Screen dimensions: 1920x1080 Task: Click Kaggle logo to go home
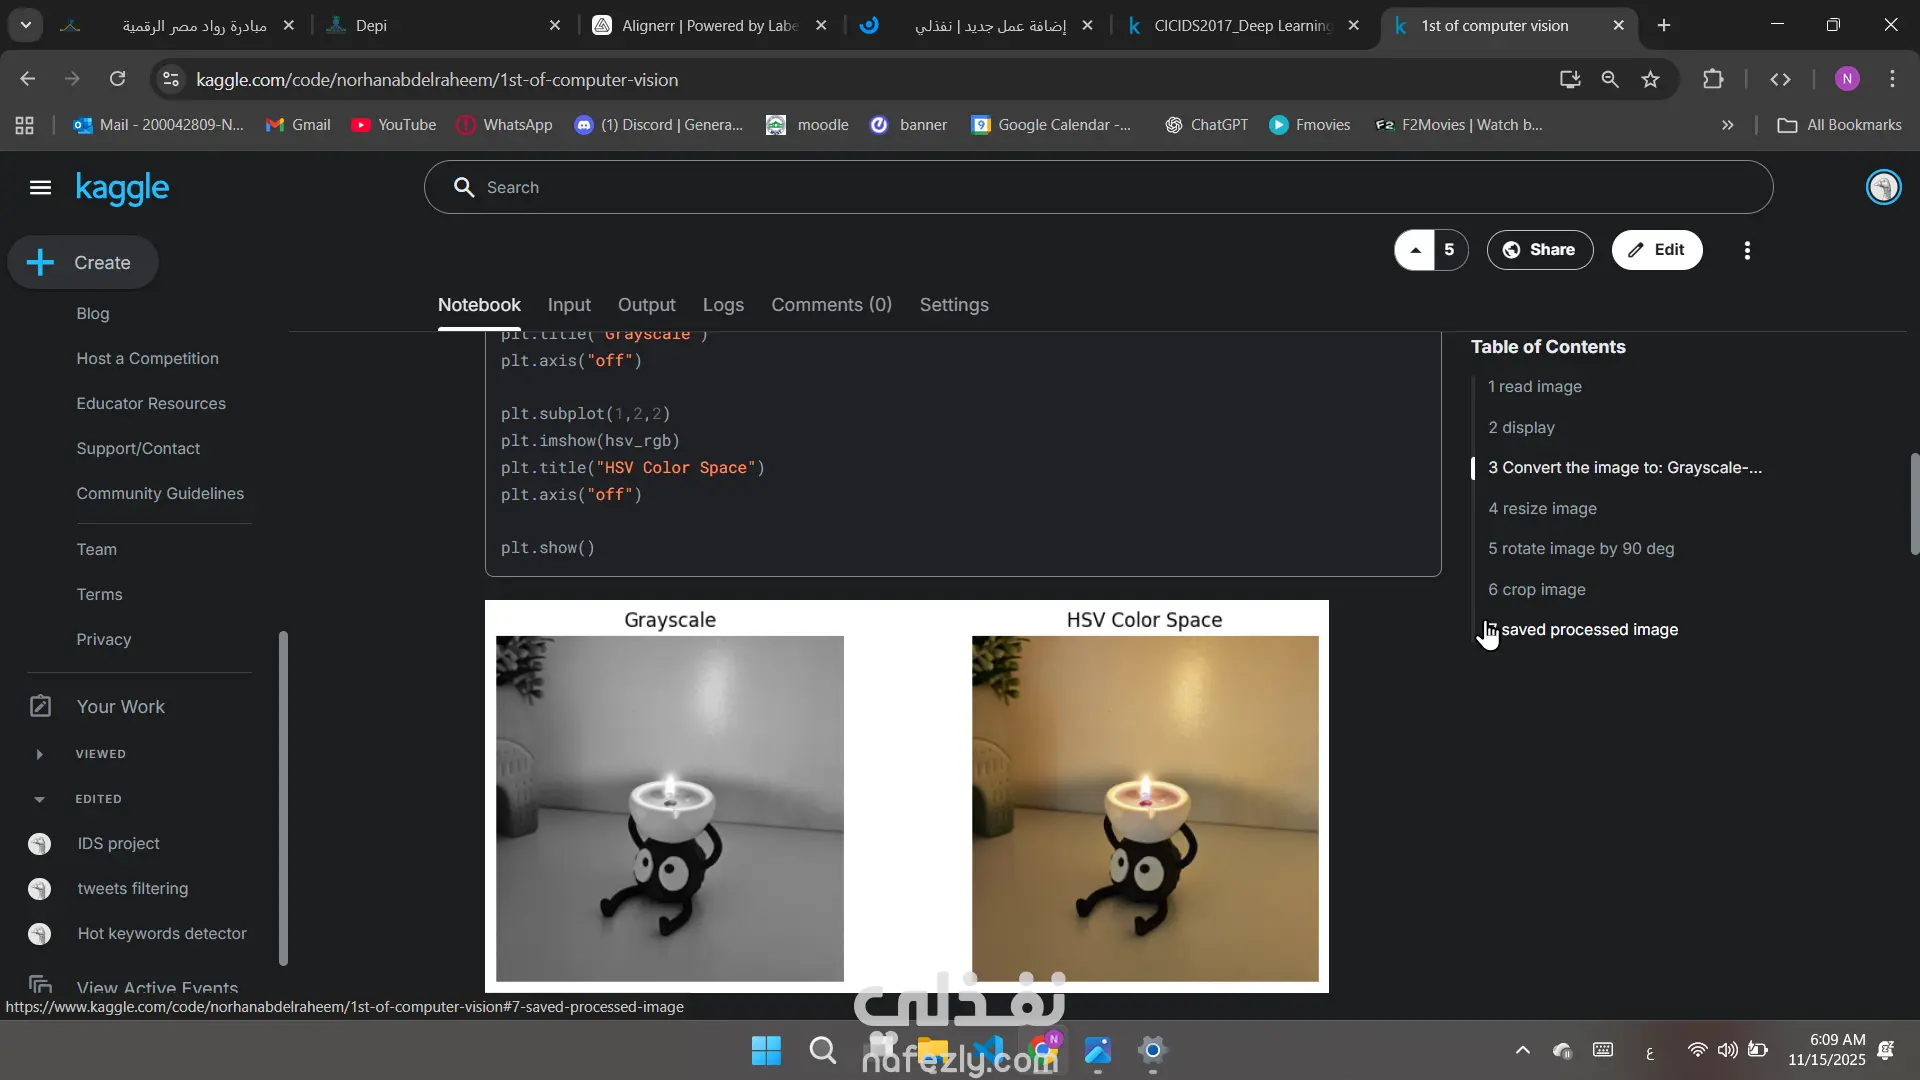coord(122,188)
